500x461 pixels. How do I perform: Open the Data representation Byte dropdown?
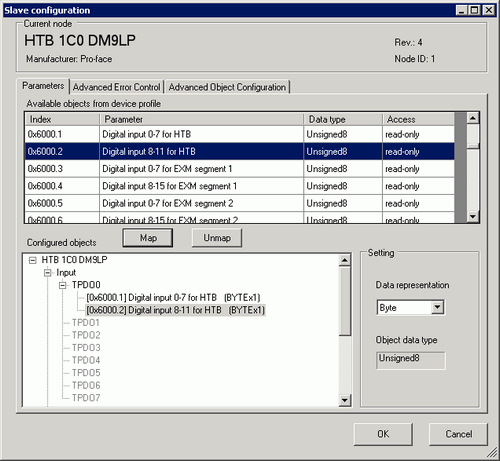[x=438, y=307]
